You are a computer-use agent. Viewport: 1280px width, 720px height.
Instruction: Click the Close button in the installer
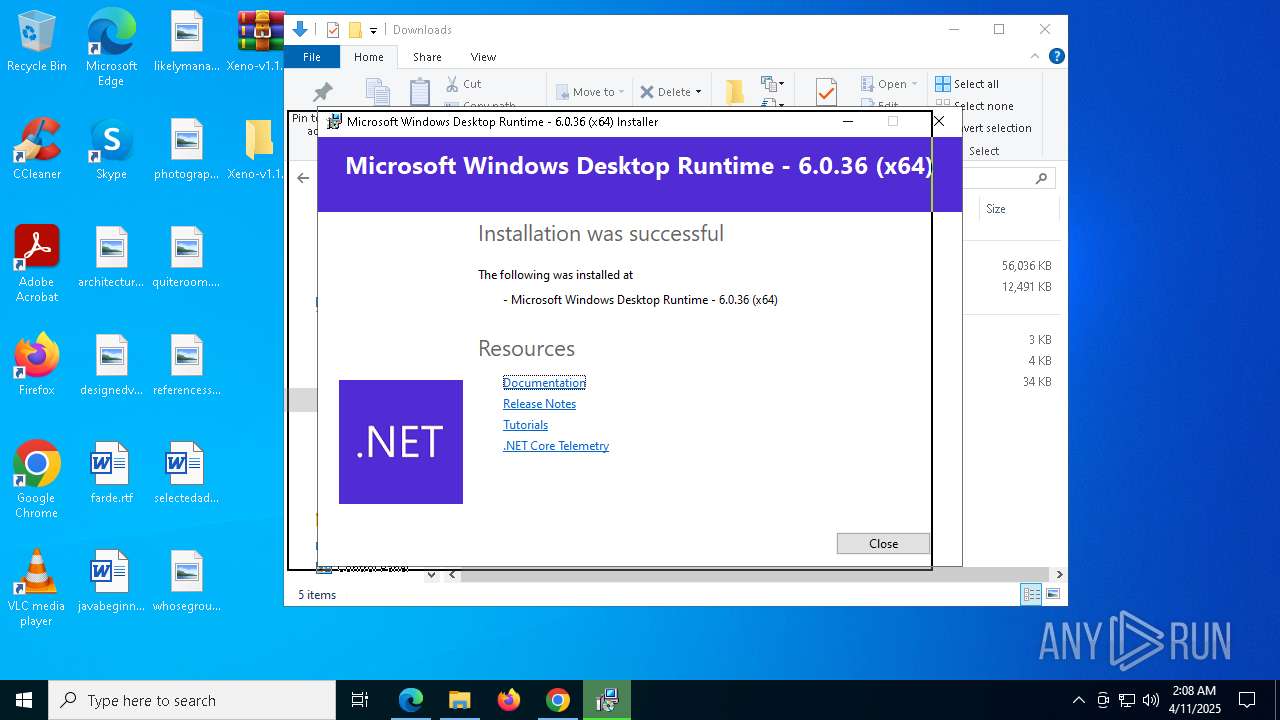point(883,543)
